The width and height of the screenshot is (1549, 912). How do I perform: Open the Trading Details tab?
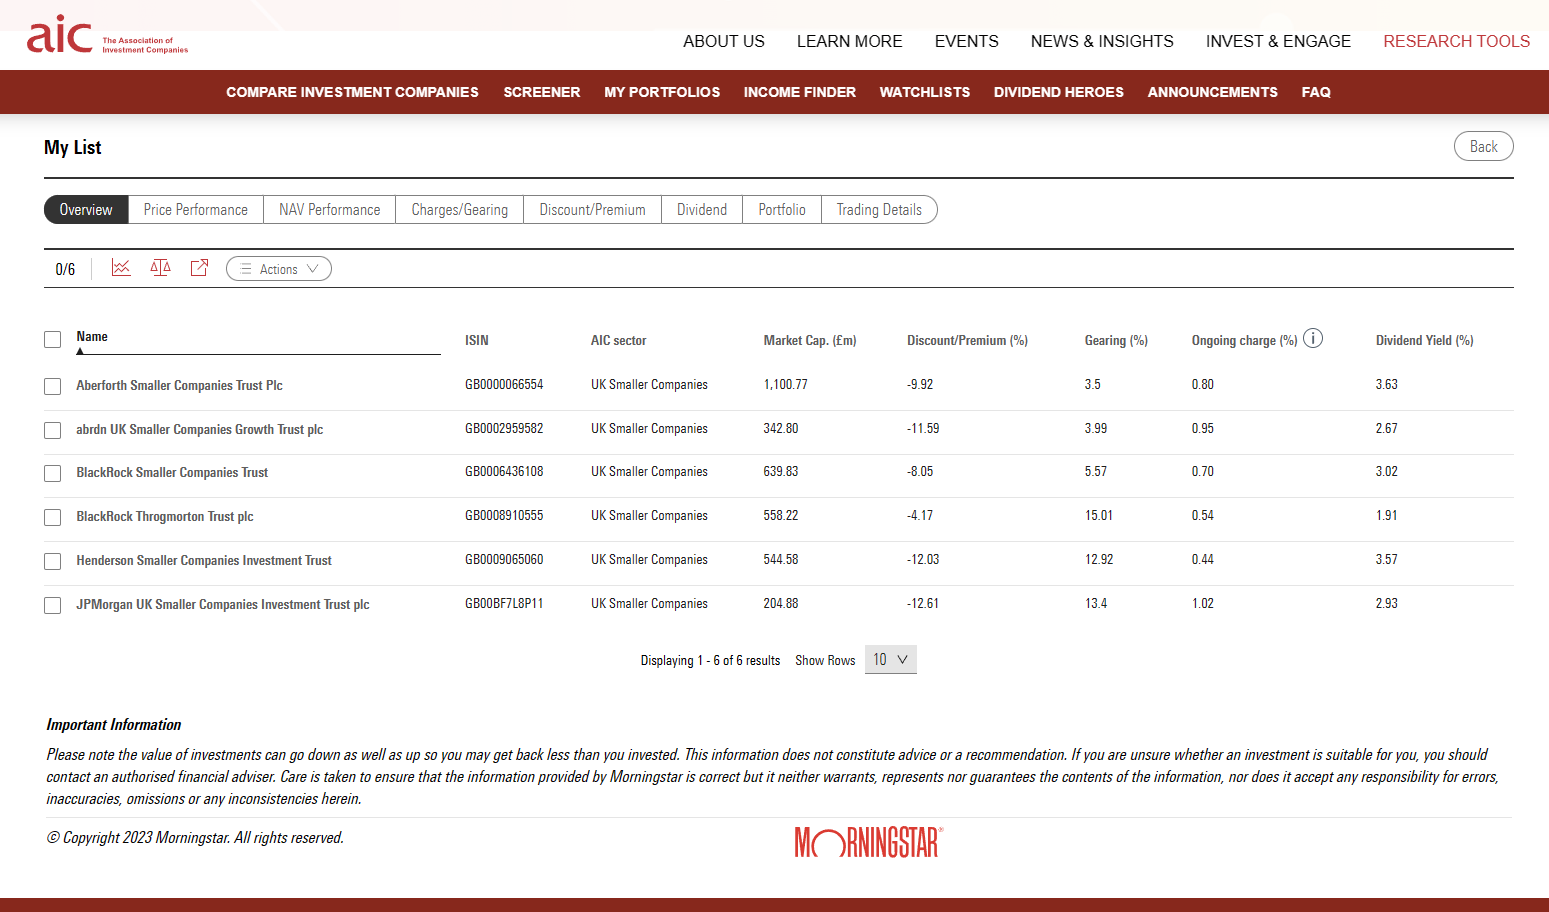click(879, 210)
